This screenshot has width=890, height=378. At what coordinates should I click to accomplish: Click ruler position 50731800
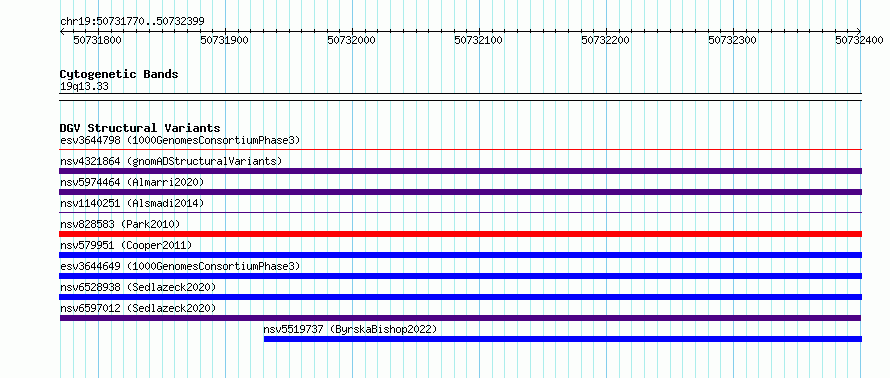[98, 41]
